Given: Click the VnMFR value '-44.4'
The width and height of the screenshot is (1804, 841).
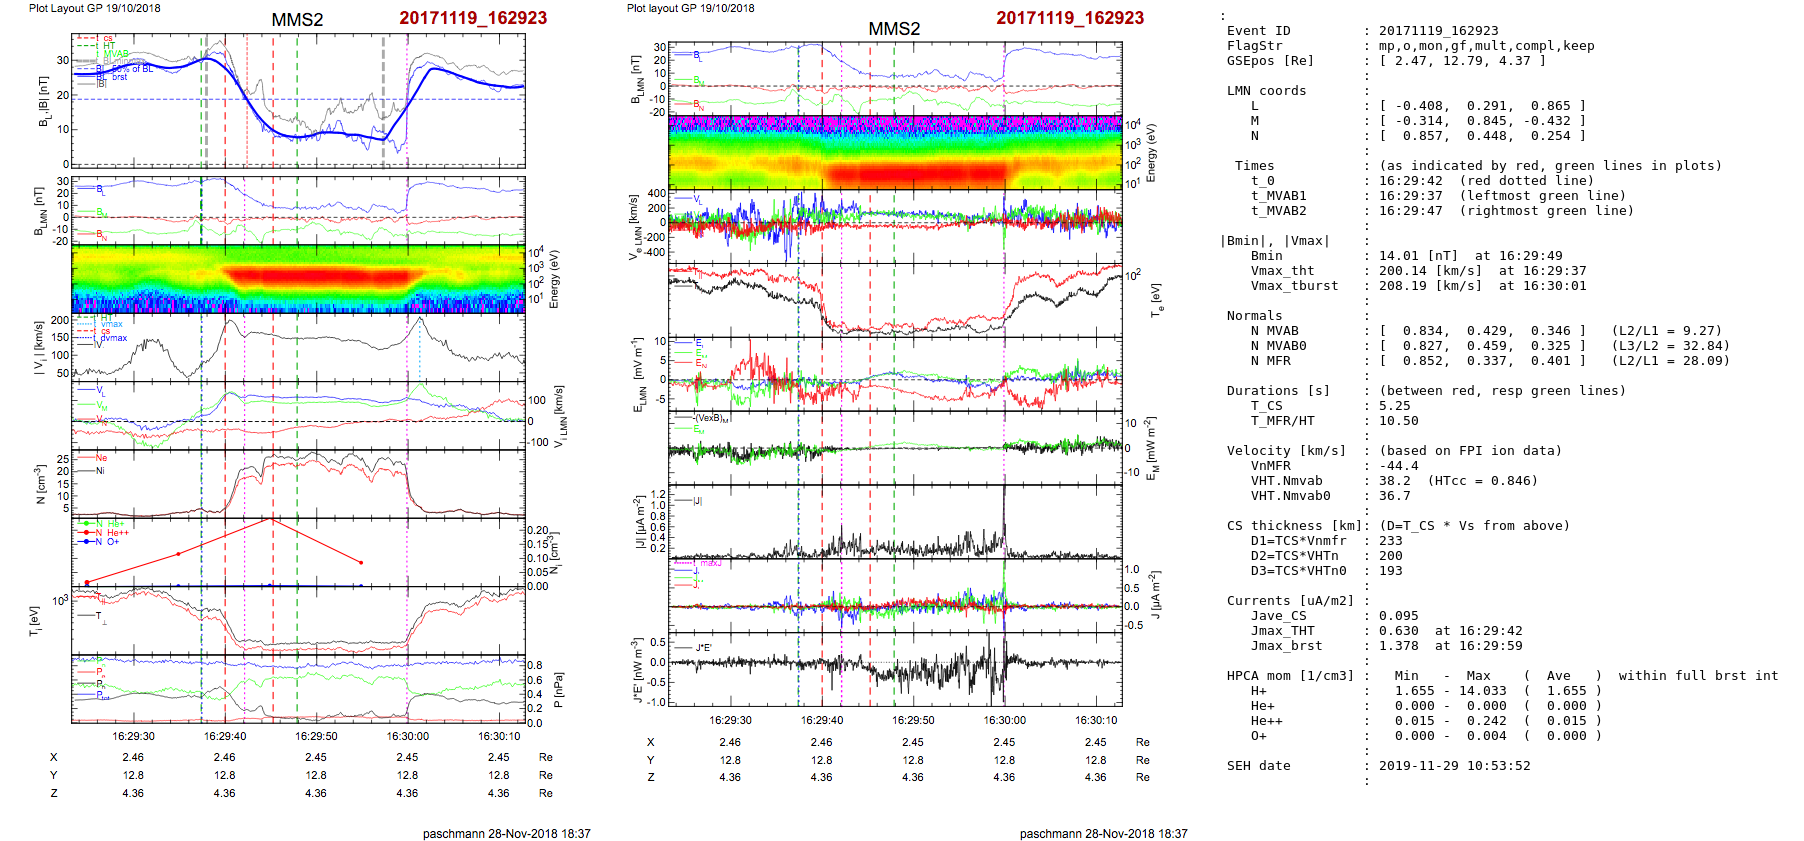Looking at the screenshot, I should click(x=1398, y=466).
